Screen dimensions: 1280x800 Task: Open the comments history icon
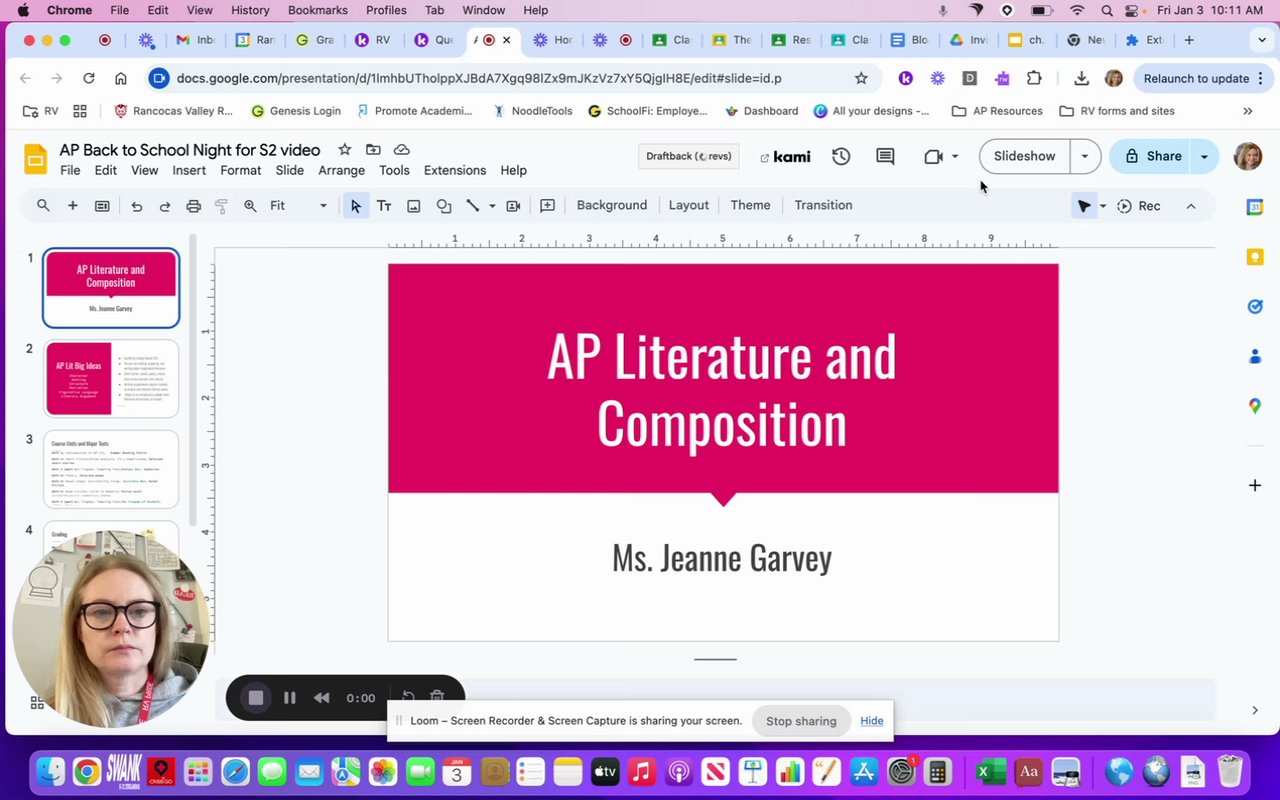(x=885, y=156)
